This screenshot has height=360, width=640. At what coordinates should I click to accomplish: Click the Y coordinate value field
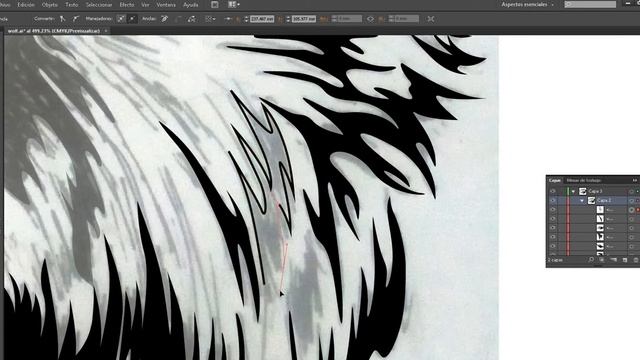coord(304,19)
